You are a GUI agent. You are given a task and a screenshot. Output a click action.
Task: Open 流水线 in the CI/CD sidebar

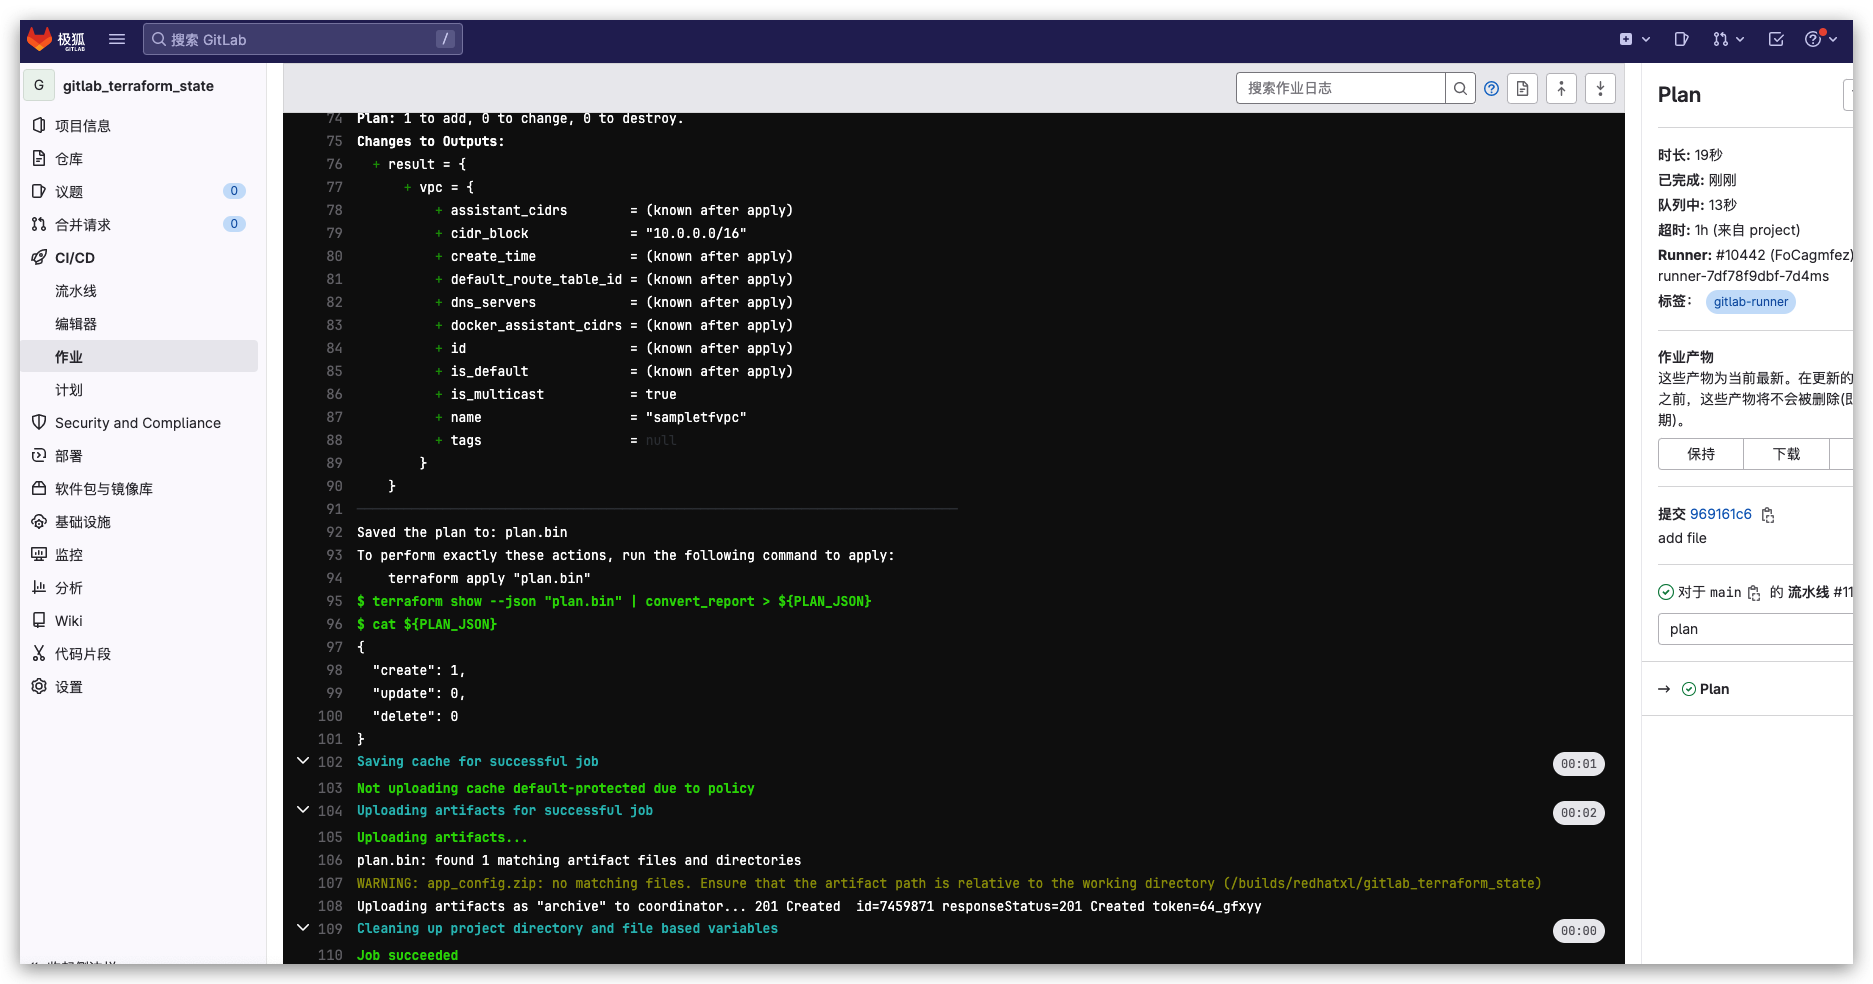(76, 291)
